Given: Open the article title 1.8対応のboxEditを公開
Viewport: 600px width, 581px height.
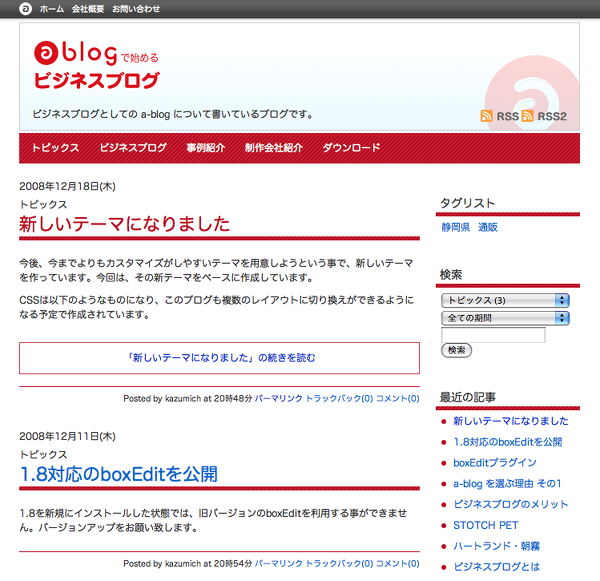Looking at the screenshot, I should (119, 474).
